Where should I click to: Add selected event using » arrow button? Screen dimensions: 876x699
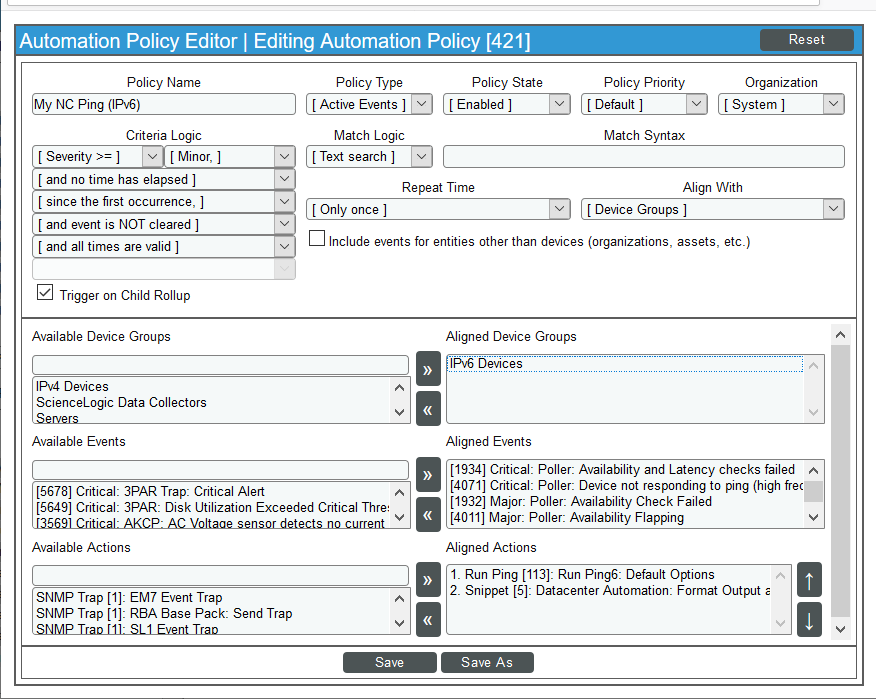[428, 472]
